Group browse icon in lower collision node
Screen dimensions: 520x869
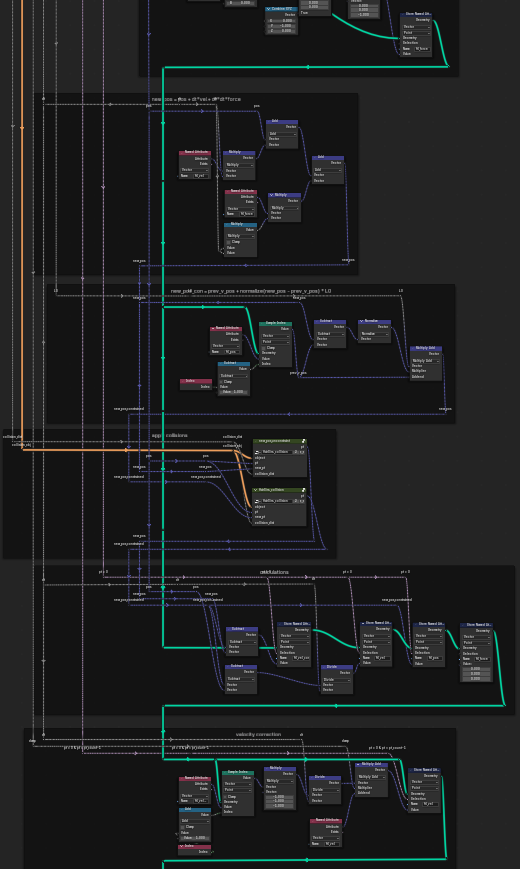[257, 500]
